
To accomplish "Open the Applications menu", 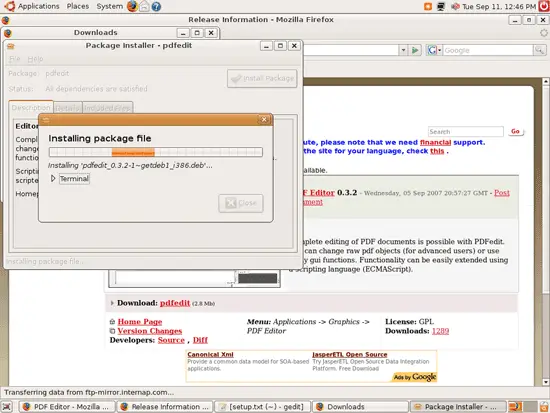I will pyautogui.click(x=39, y=6).
